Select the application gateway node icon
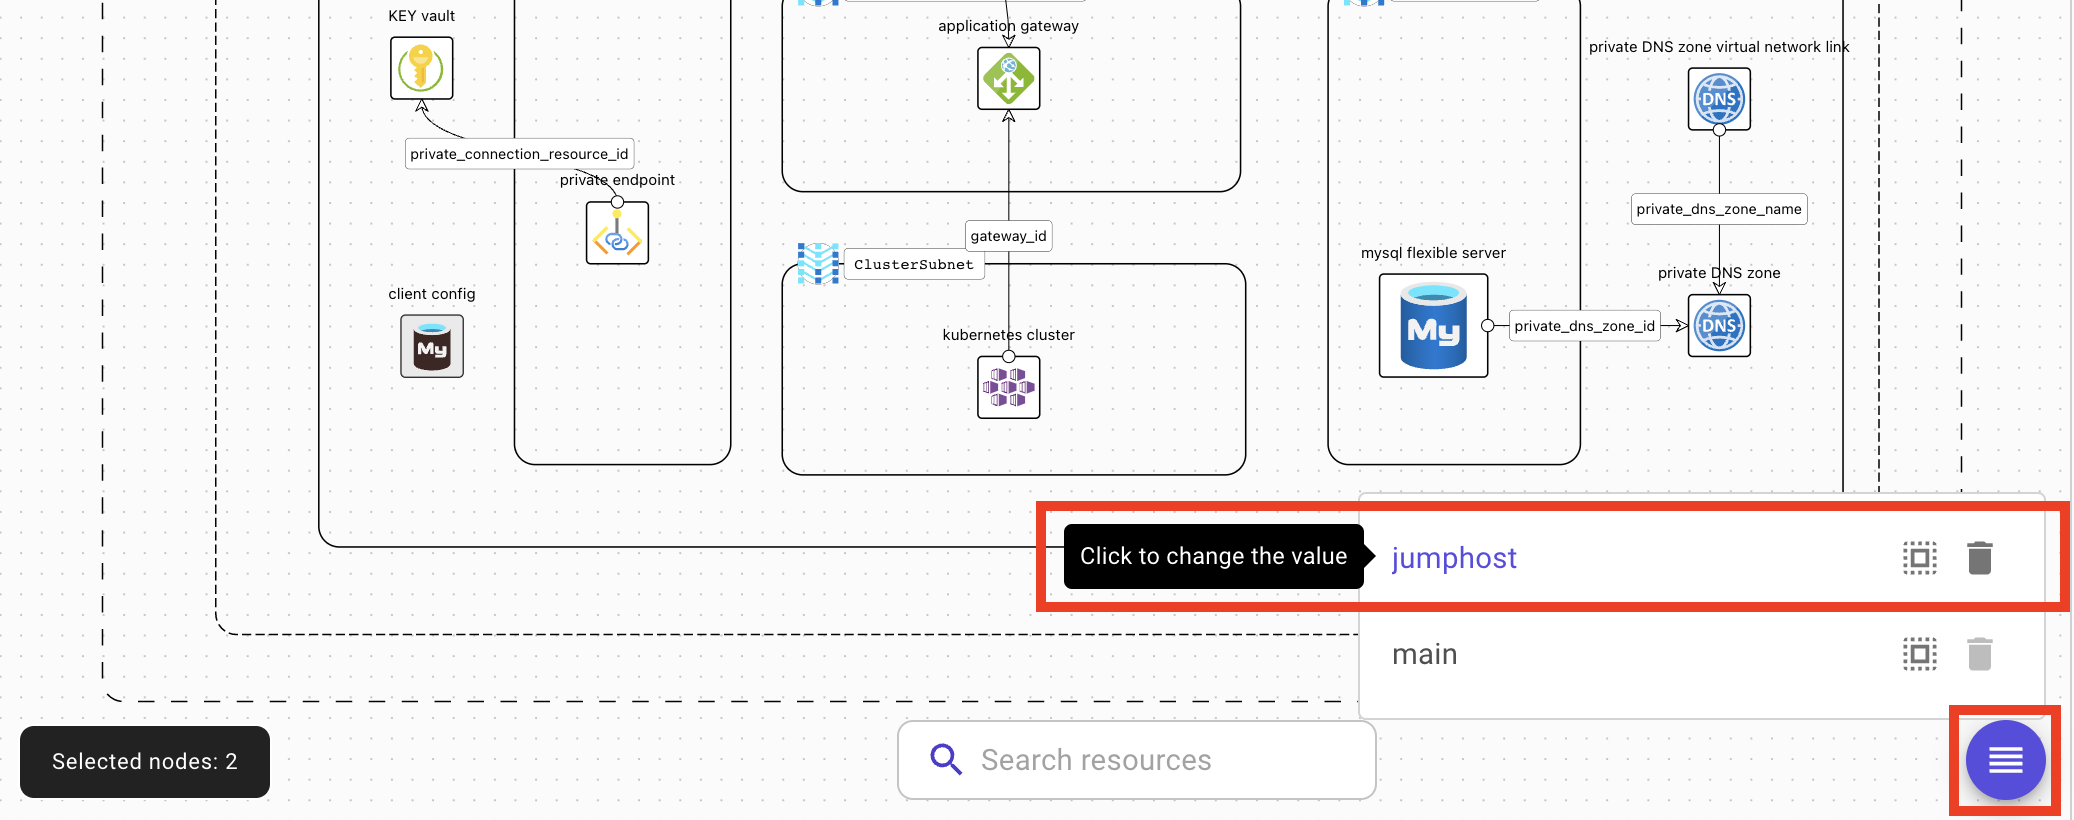Viewport: 2074px width, 820px height. pos(1008,79)
